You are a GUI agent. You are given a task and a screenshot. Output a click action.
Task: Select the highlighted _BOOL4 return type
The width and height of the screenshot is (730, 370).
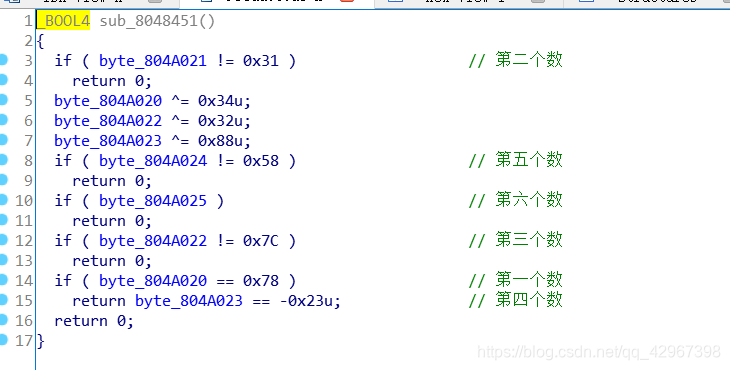pos(63,21)
